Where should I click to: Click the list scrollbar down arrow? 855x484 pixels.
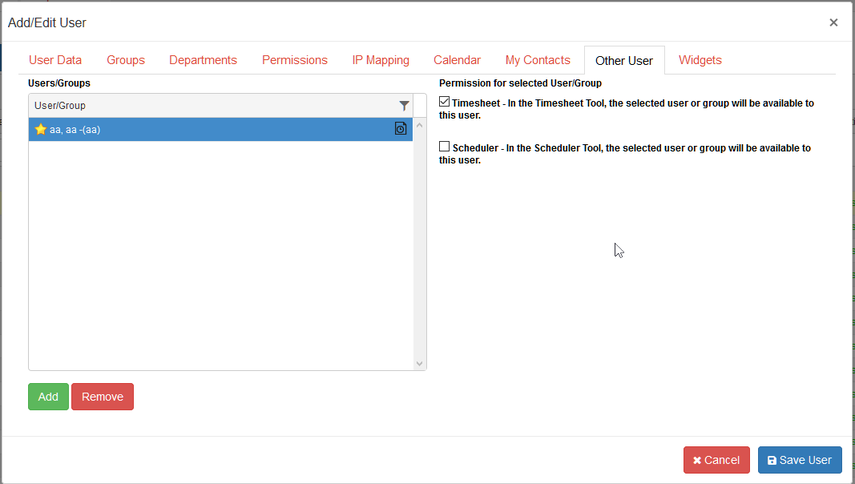click(419, 364)
